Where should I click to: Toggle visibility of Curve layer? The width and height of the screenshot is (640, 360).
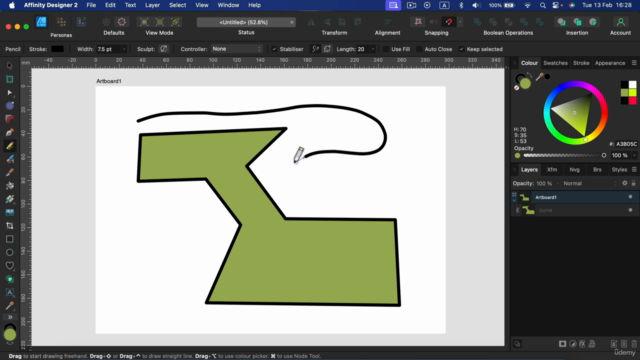click(630, 210)
